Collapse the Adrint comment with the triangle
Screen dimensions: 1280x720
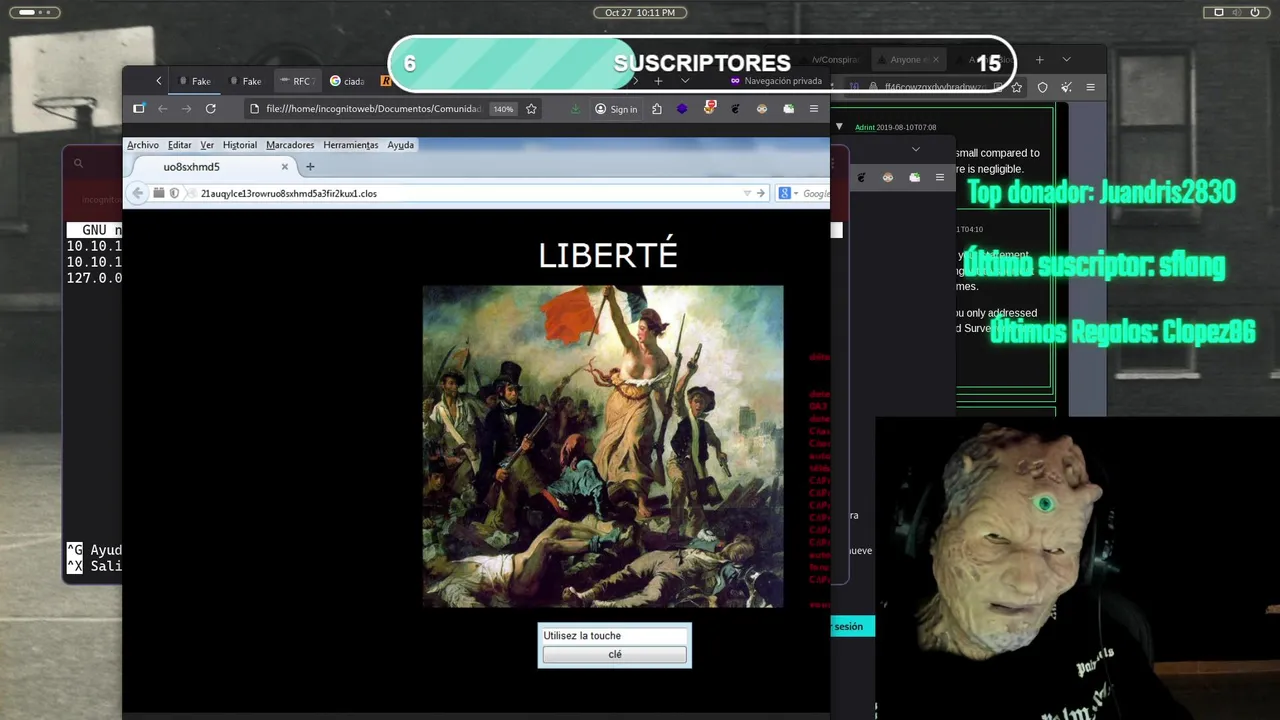click(x=839, y=127)
